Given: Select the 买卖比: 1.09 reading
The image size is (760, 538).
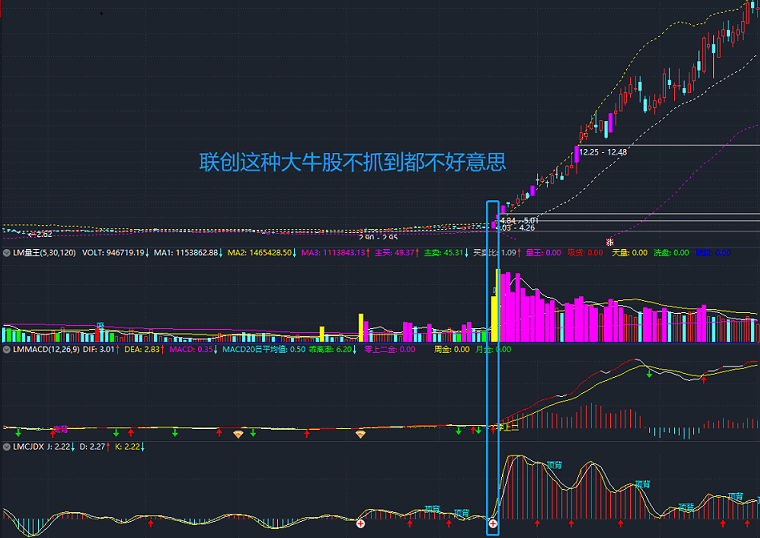Looking at the screenshot, I should (x=497, y=253).
